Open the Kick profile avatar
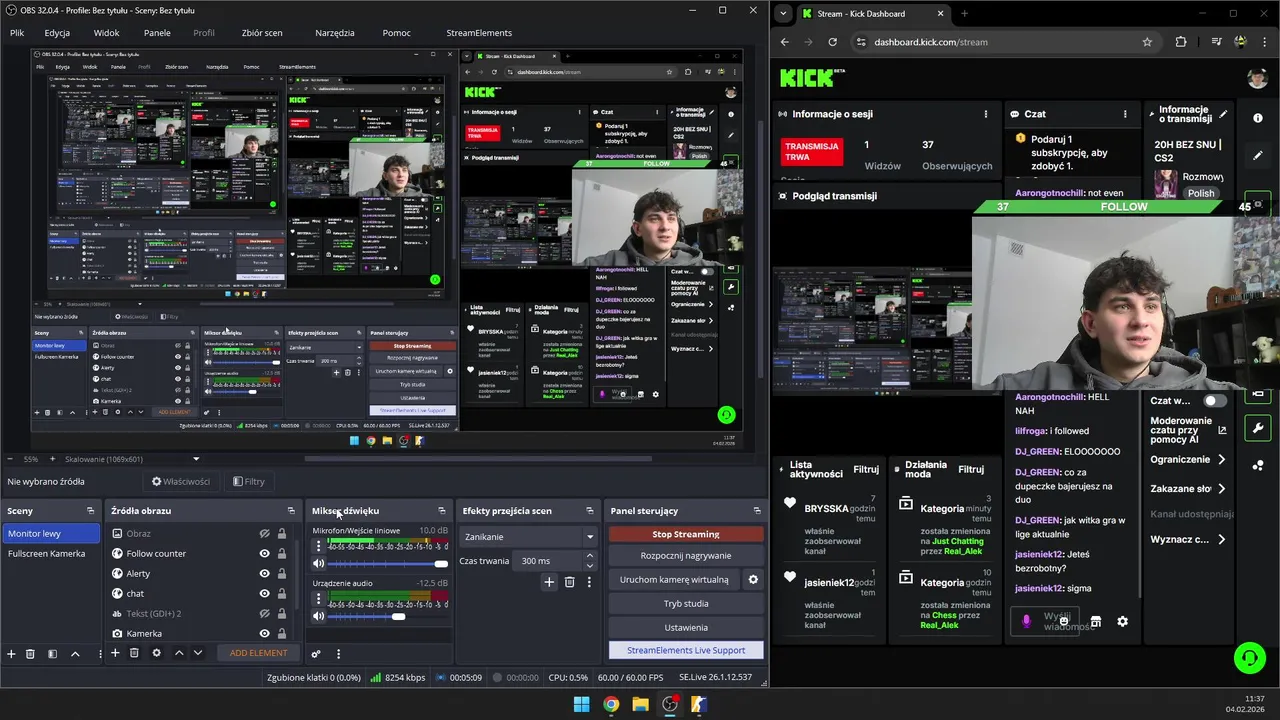Image resolution: width=1280 pixels, height=720 pixels. 1257,78
